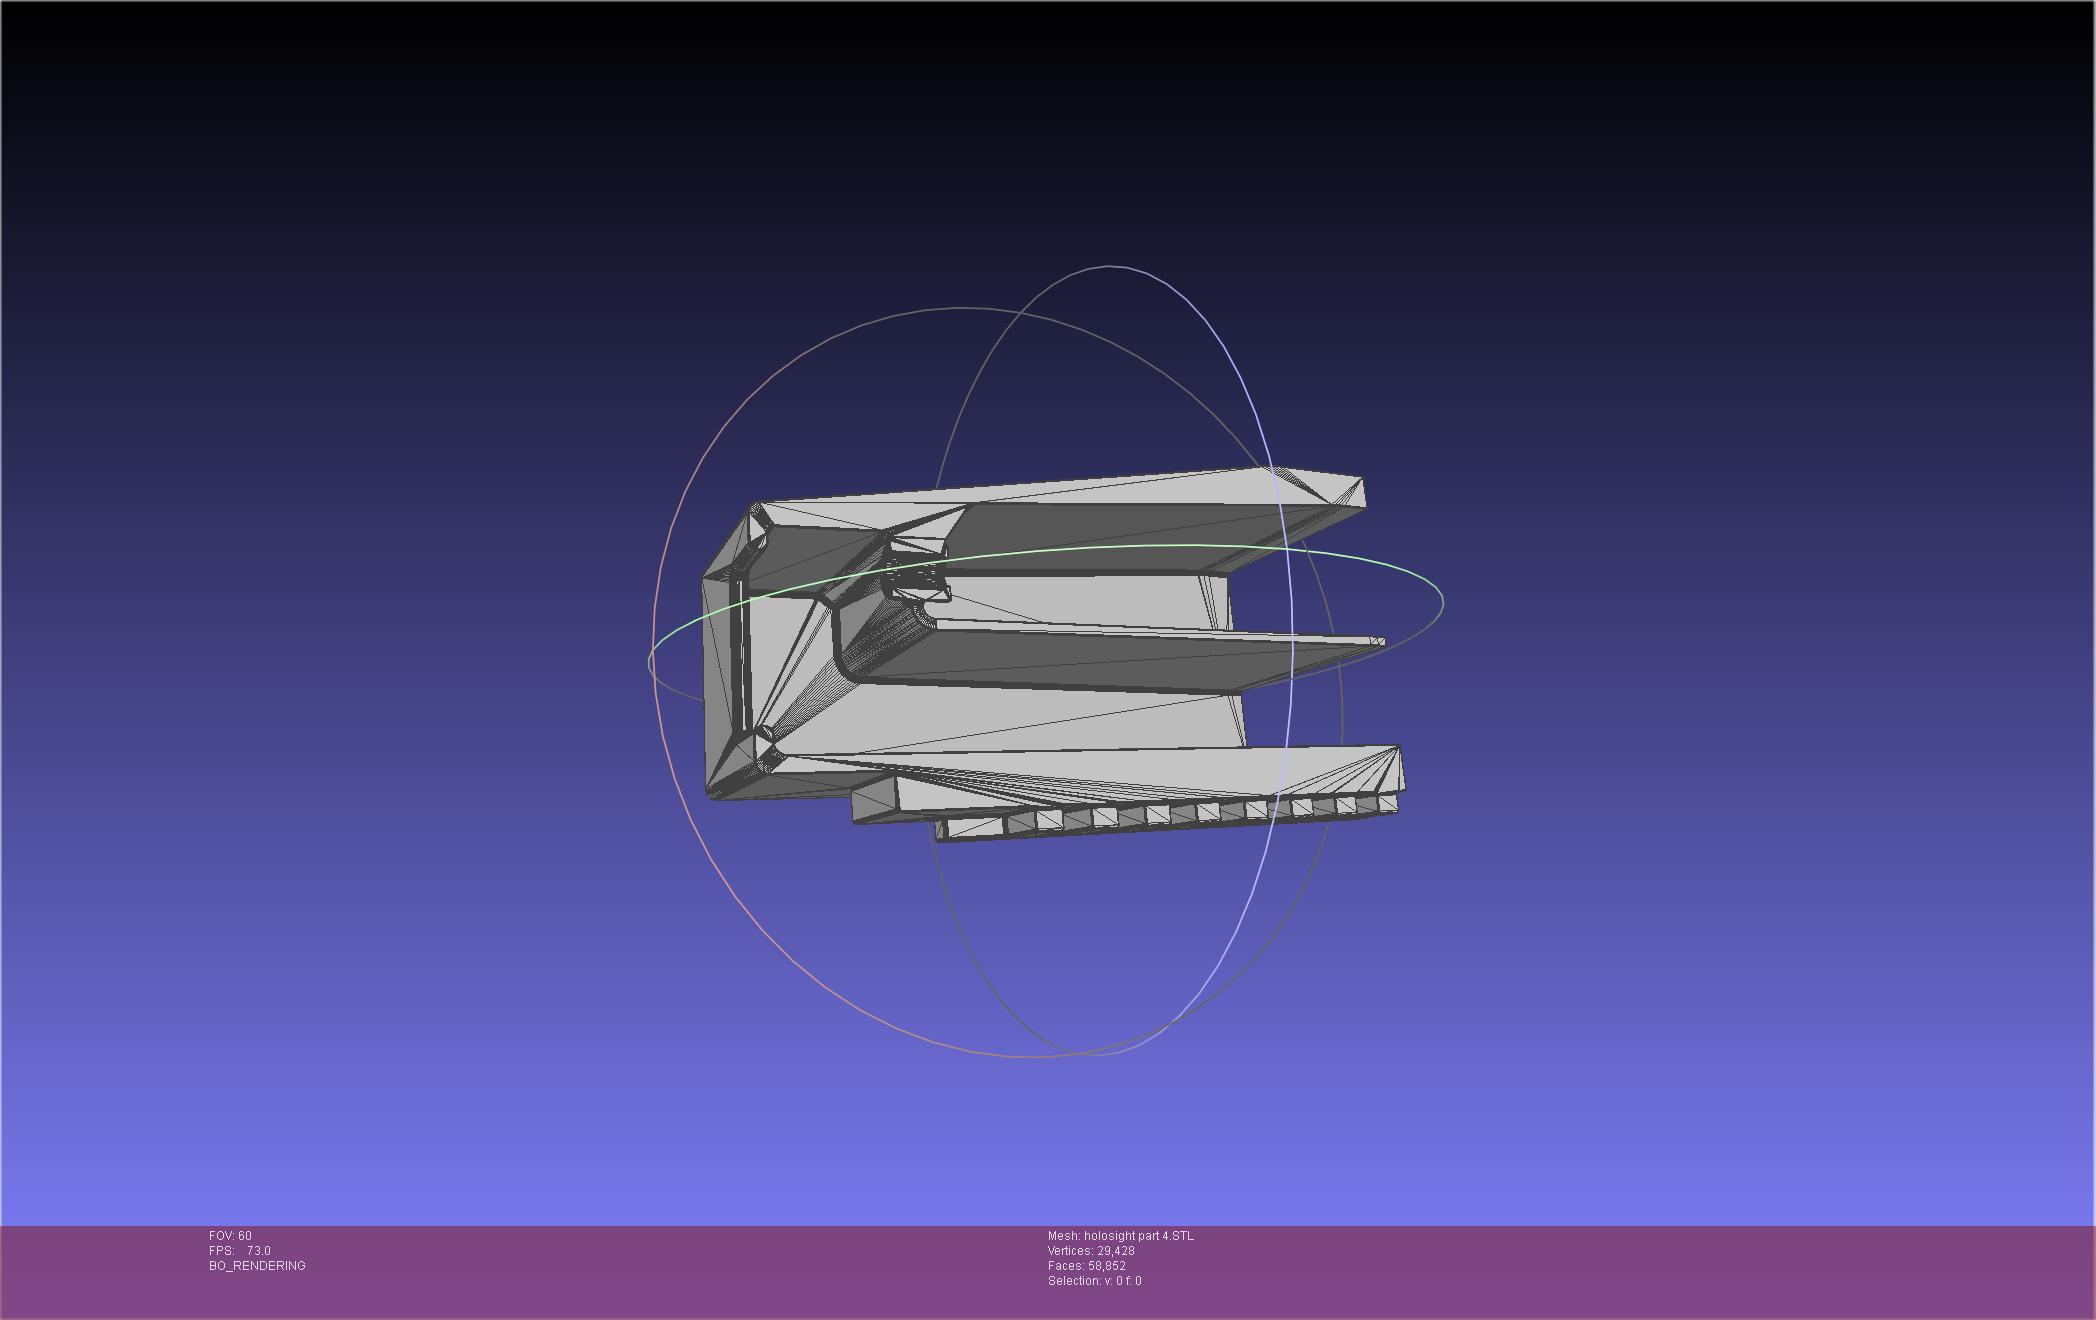Click the toothed rail under the model
The height and width of the screenshot is (1320, 2096).
(x=1160, y=817)
